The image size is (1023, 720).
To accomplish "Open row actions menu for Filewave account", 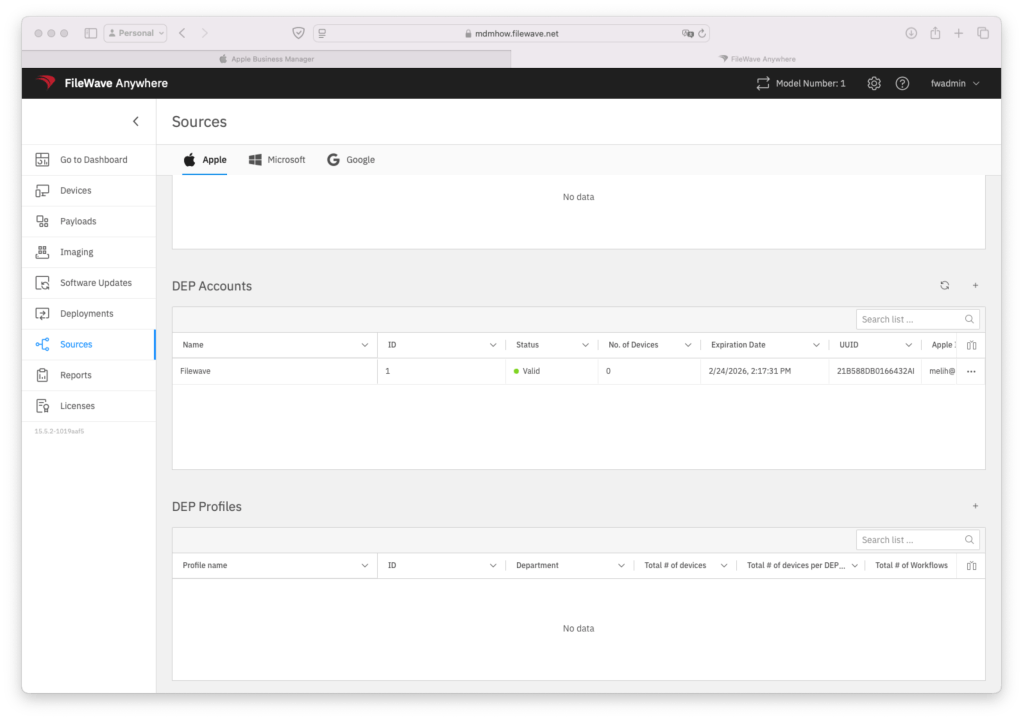I will coord(970,371).
